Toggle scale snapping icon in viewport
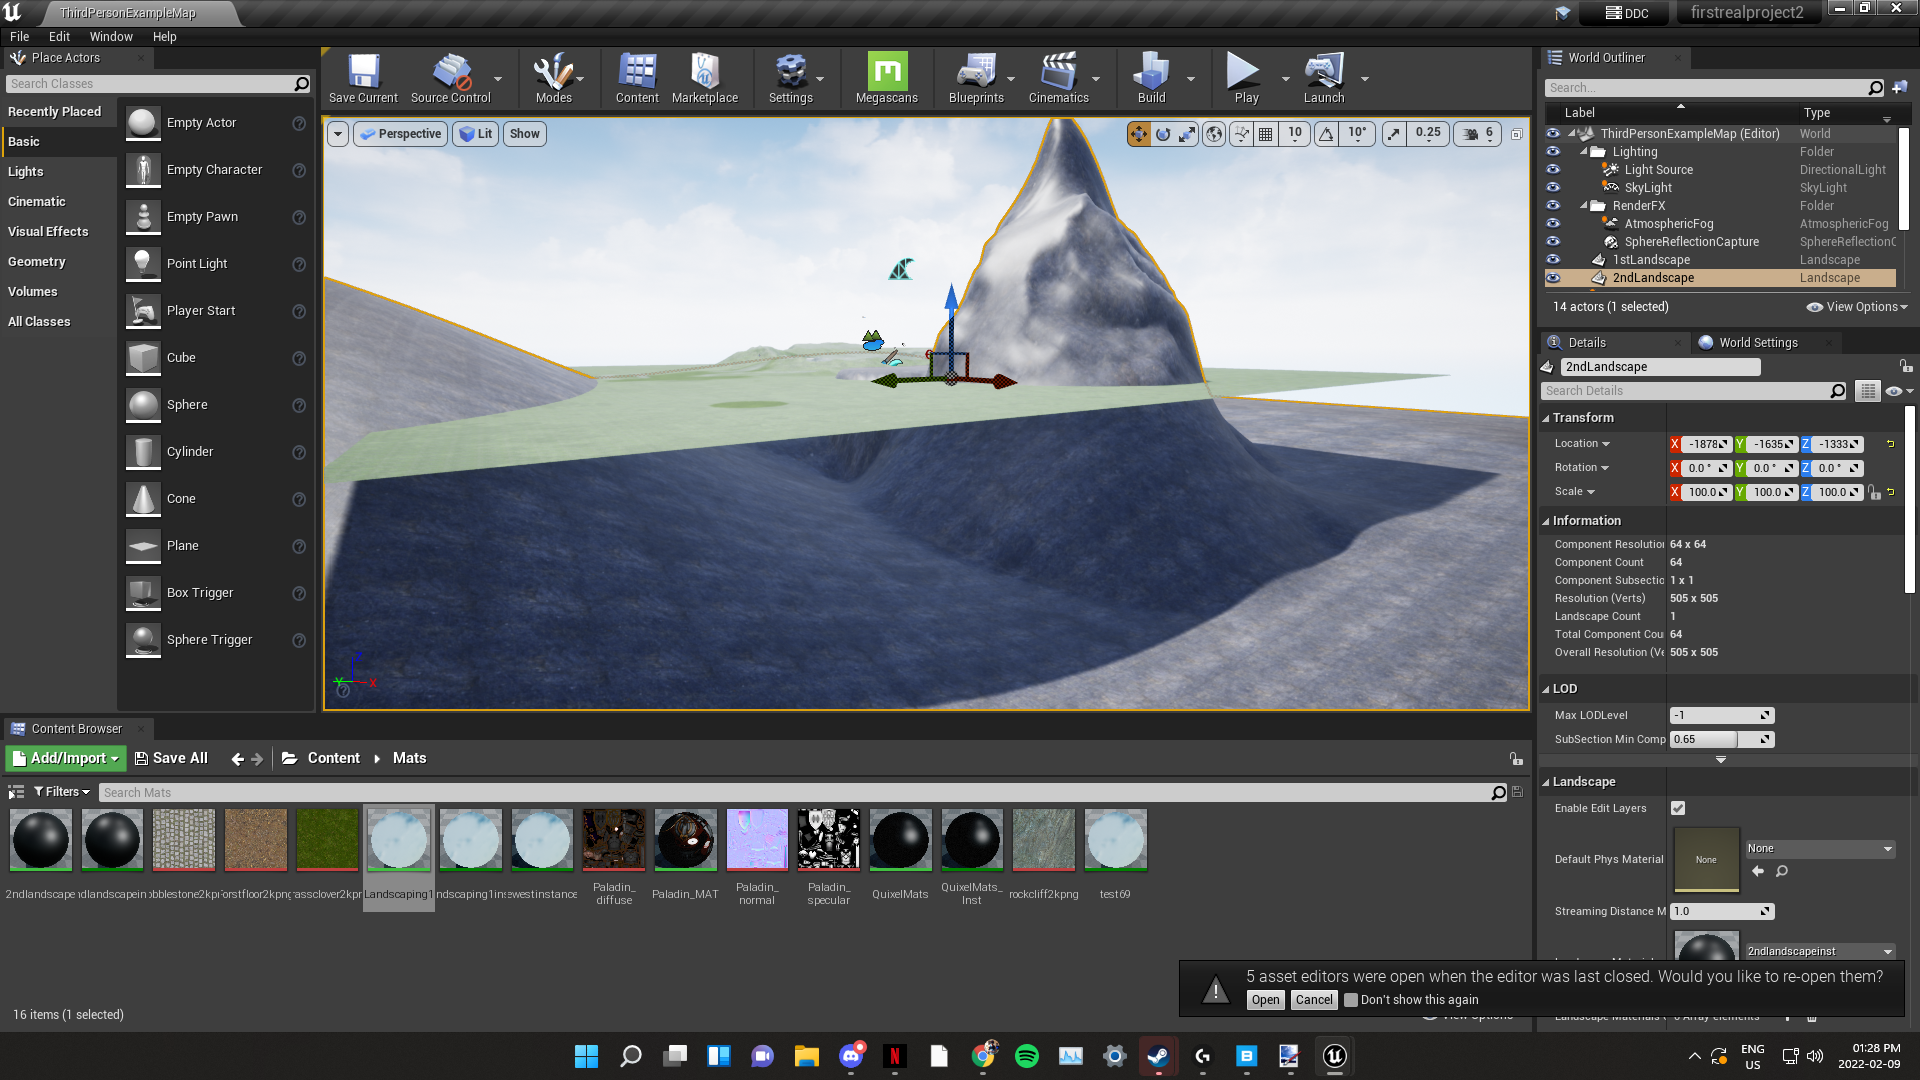 (1394, 134)
